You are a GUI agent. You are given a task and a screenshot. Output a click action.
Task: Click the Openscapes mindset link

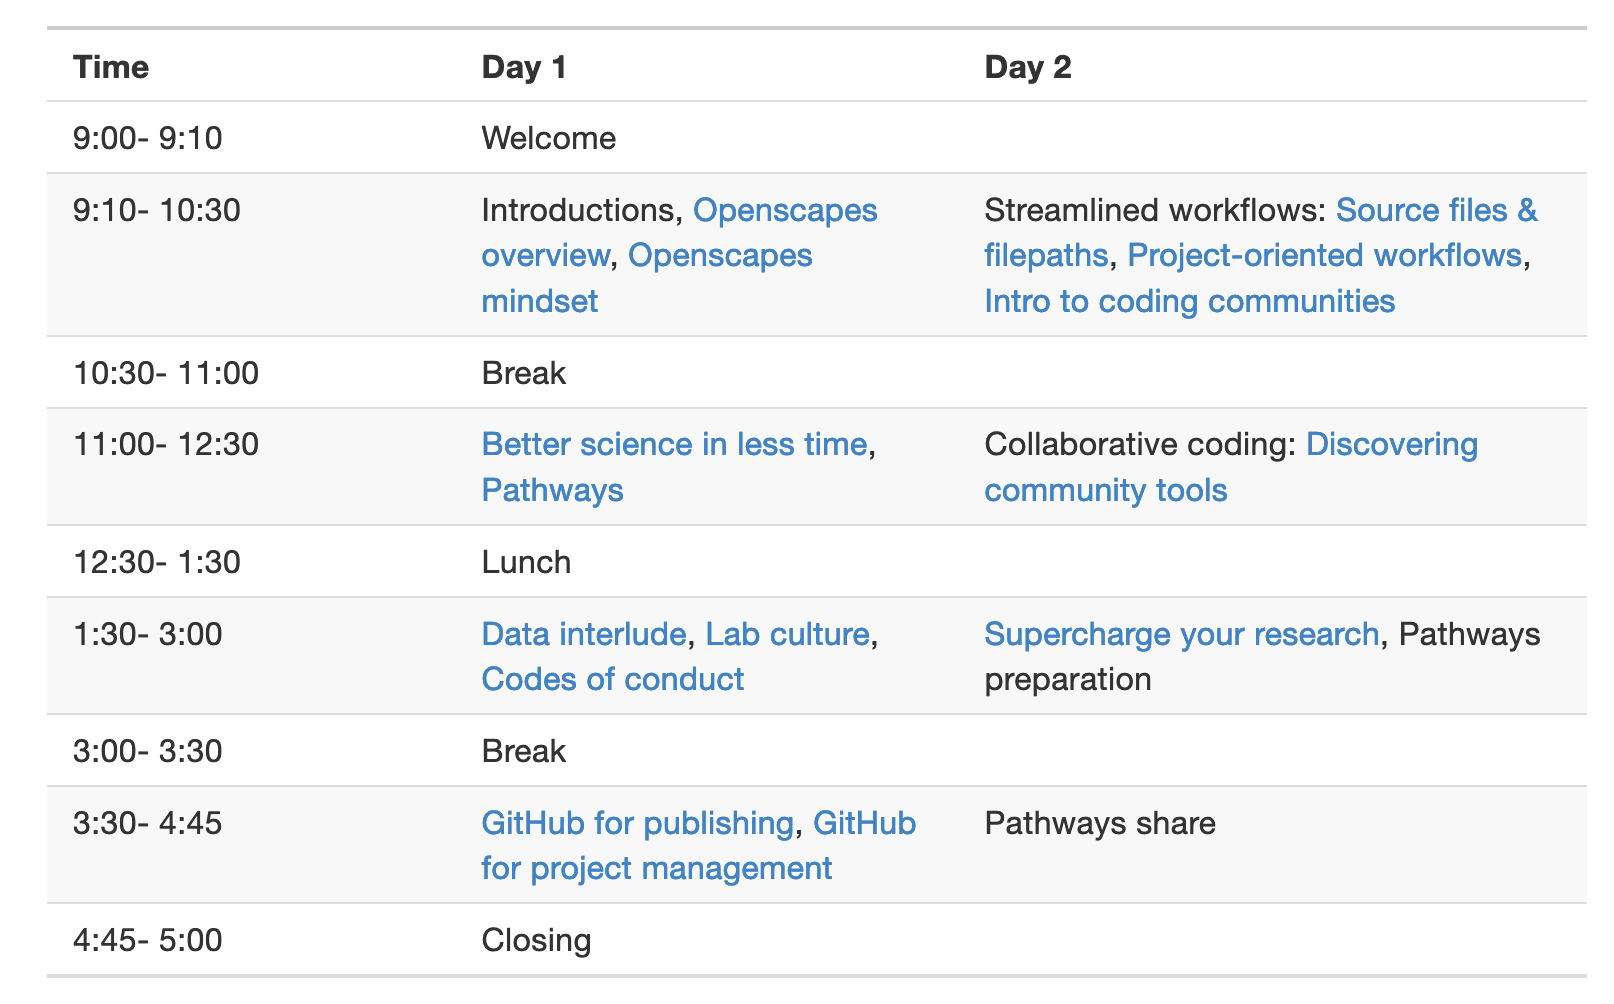[719, 256]
